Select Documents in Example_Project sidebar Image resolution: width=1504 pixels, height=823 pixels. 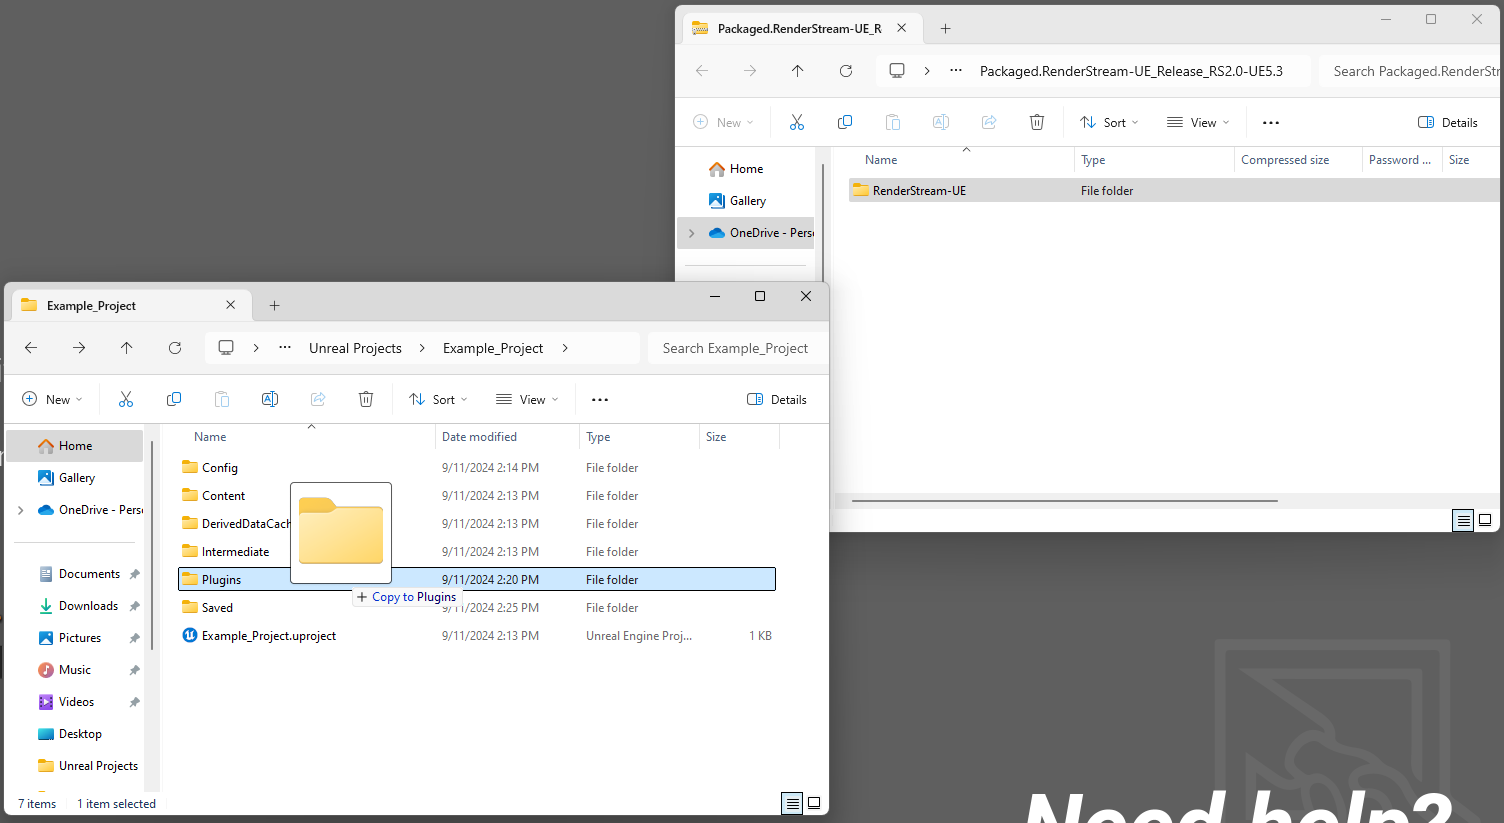coord(89,574)
